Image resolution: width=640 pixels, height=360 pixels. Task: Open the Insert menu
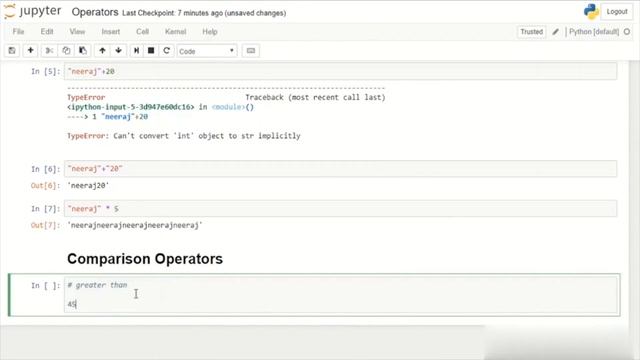[x=111, y=31]
